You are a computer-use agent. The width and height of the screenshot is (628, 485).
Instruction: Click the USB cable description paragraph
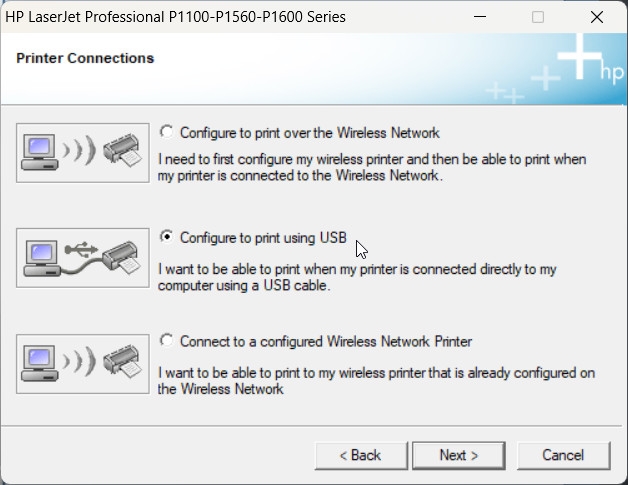click(357, 278)
